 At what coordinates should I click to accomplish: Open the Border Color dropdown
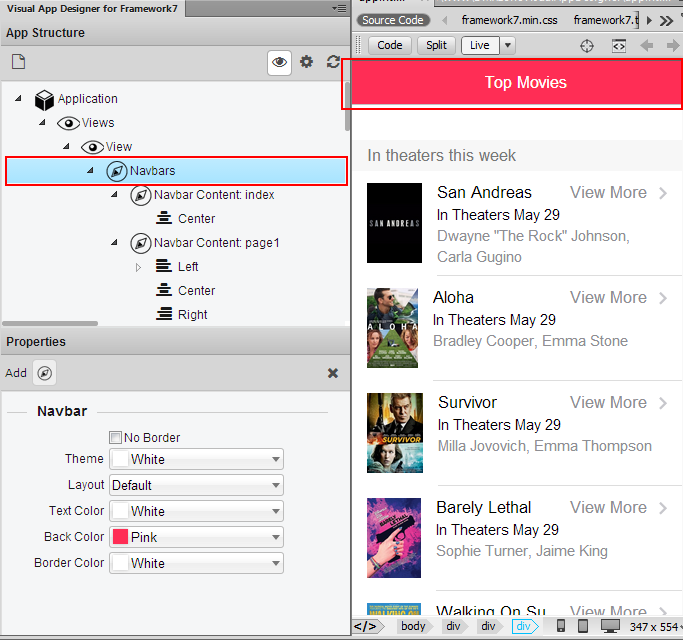pos(196,563)
